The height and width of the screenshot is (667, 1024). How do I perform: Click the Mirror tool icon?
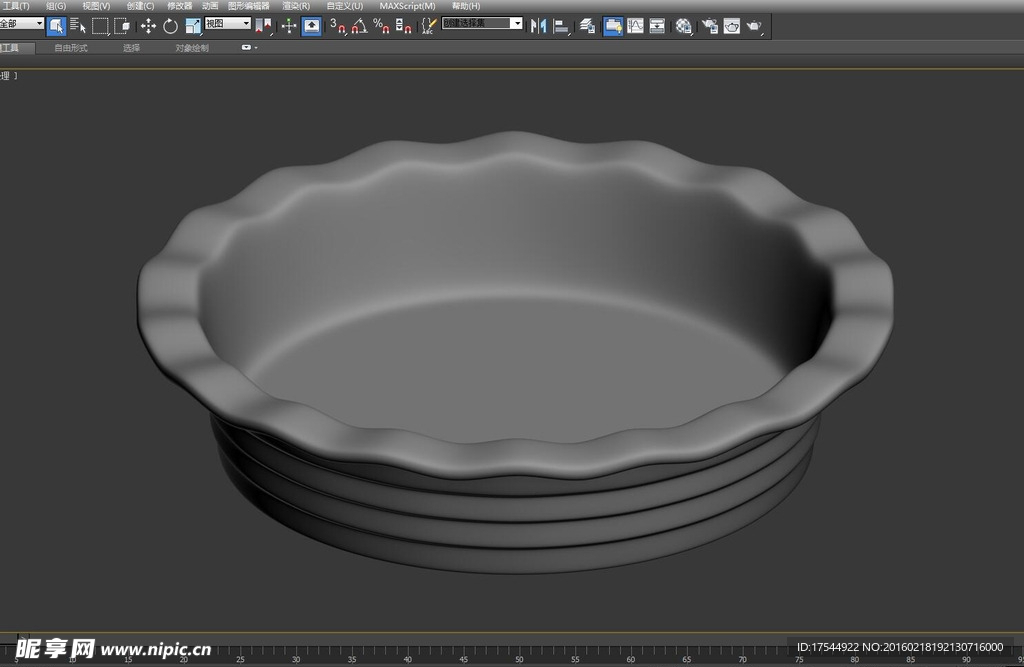[539, 26]
